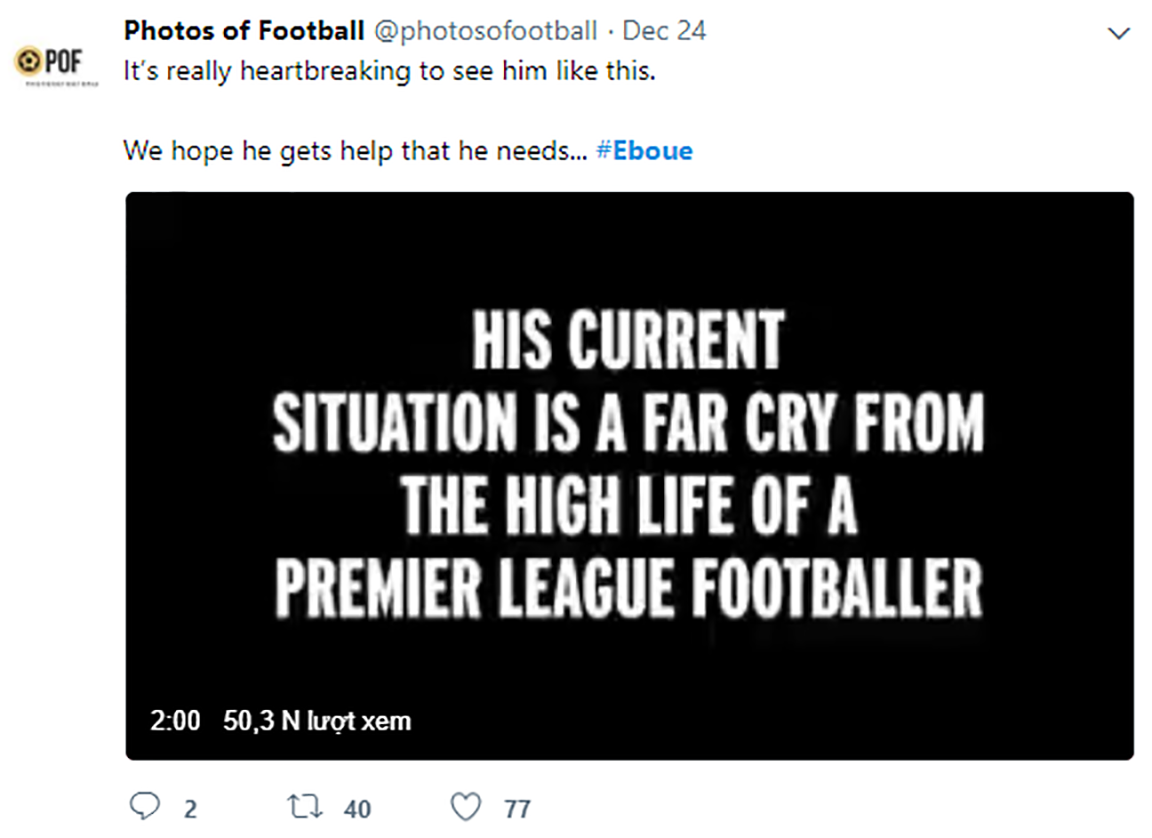Open the Photos of Football profile name

point(243,31)
